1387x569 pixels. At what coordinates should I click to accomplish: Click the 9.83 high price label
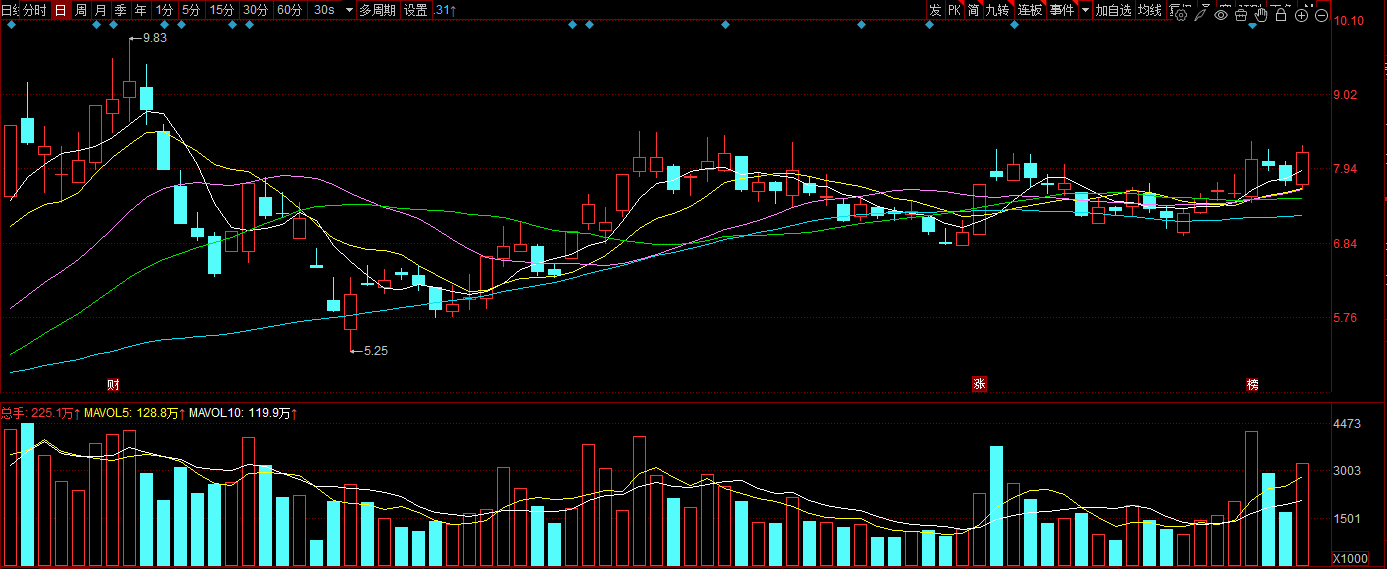pyautogui.click(x=154, y=38)
